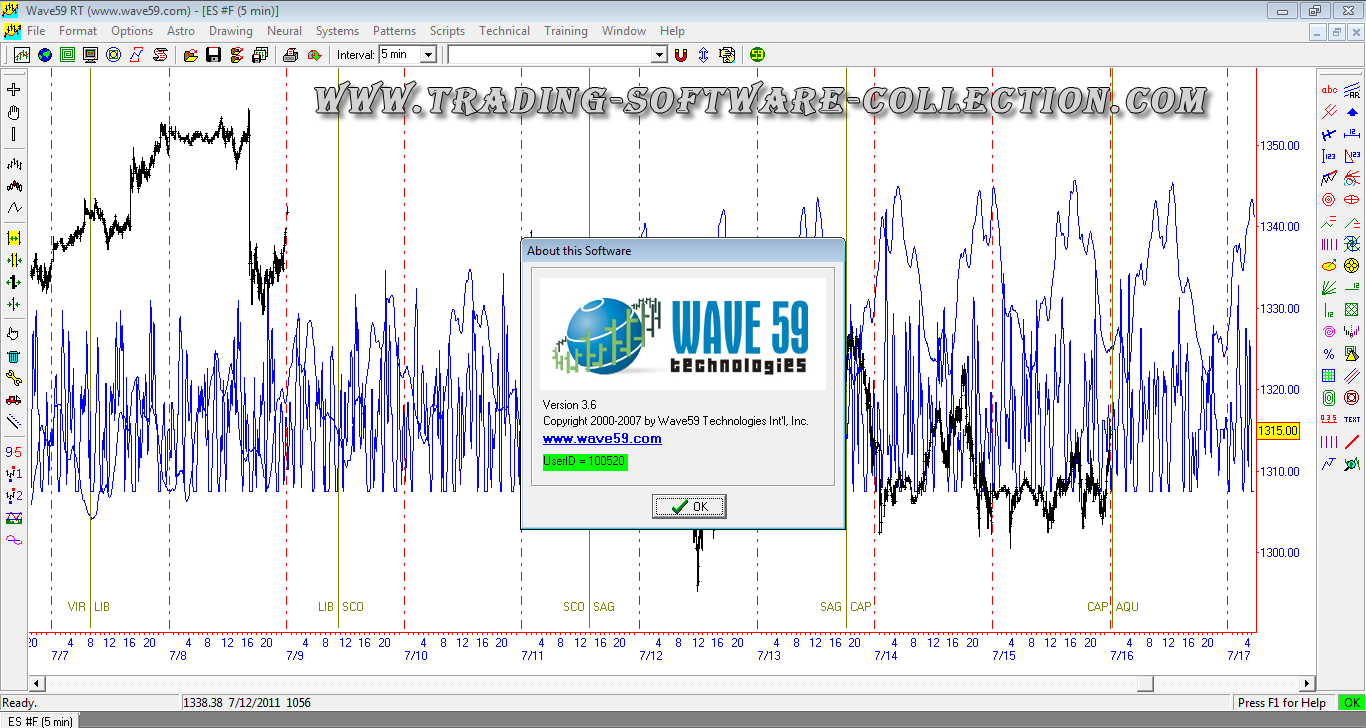Click the ES #F (5 min) tab

coord(40,721)
